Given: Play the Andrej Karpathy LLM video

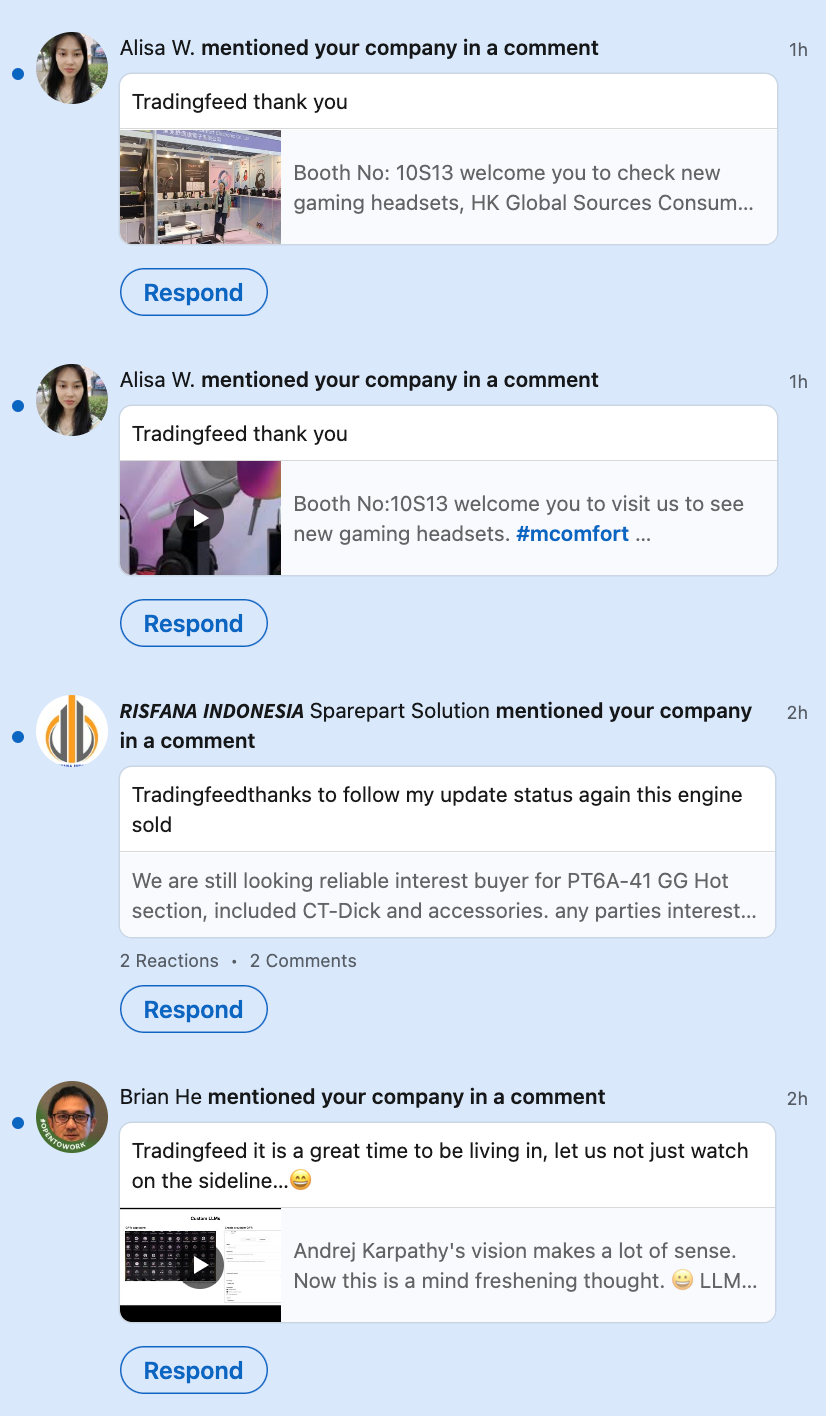Looking at the screenshot, I should 201,1265.
